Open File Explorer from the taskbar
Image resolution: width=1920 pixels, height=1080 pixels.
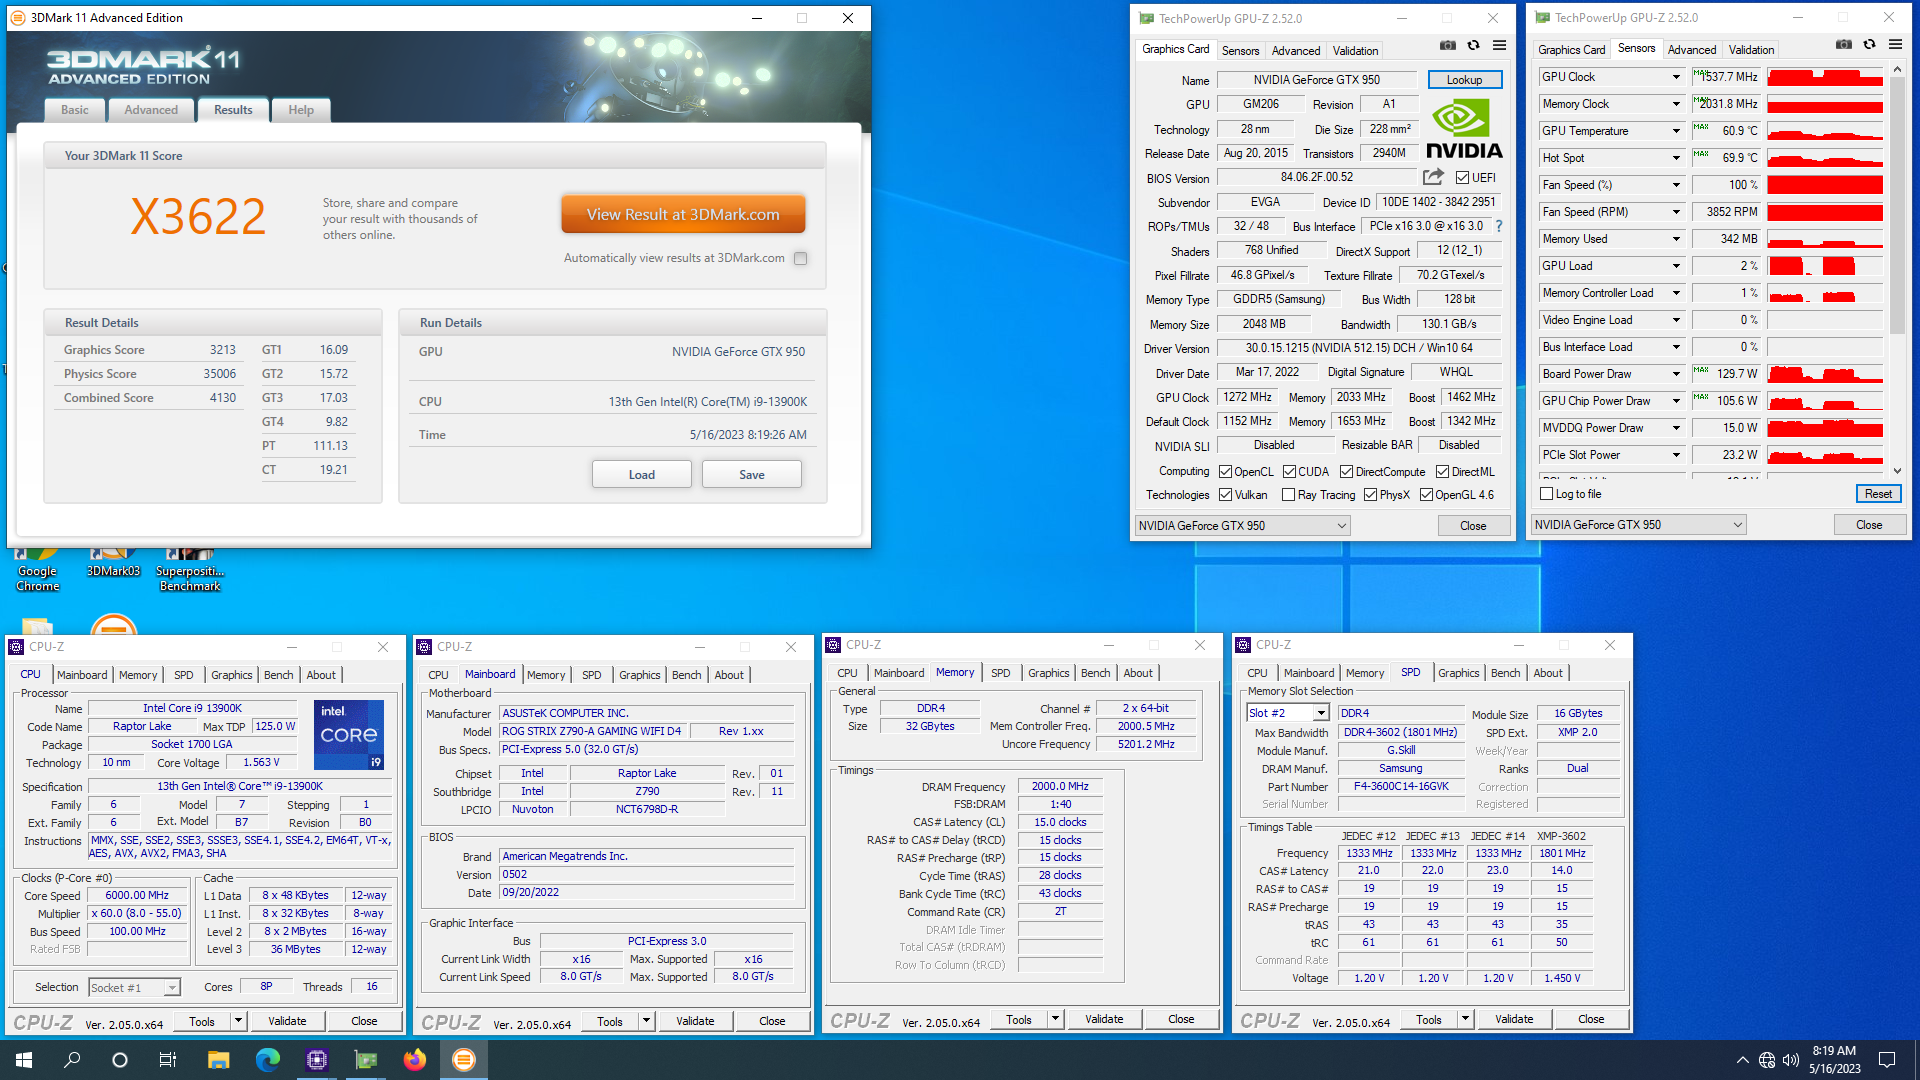tap(218, 1060)
